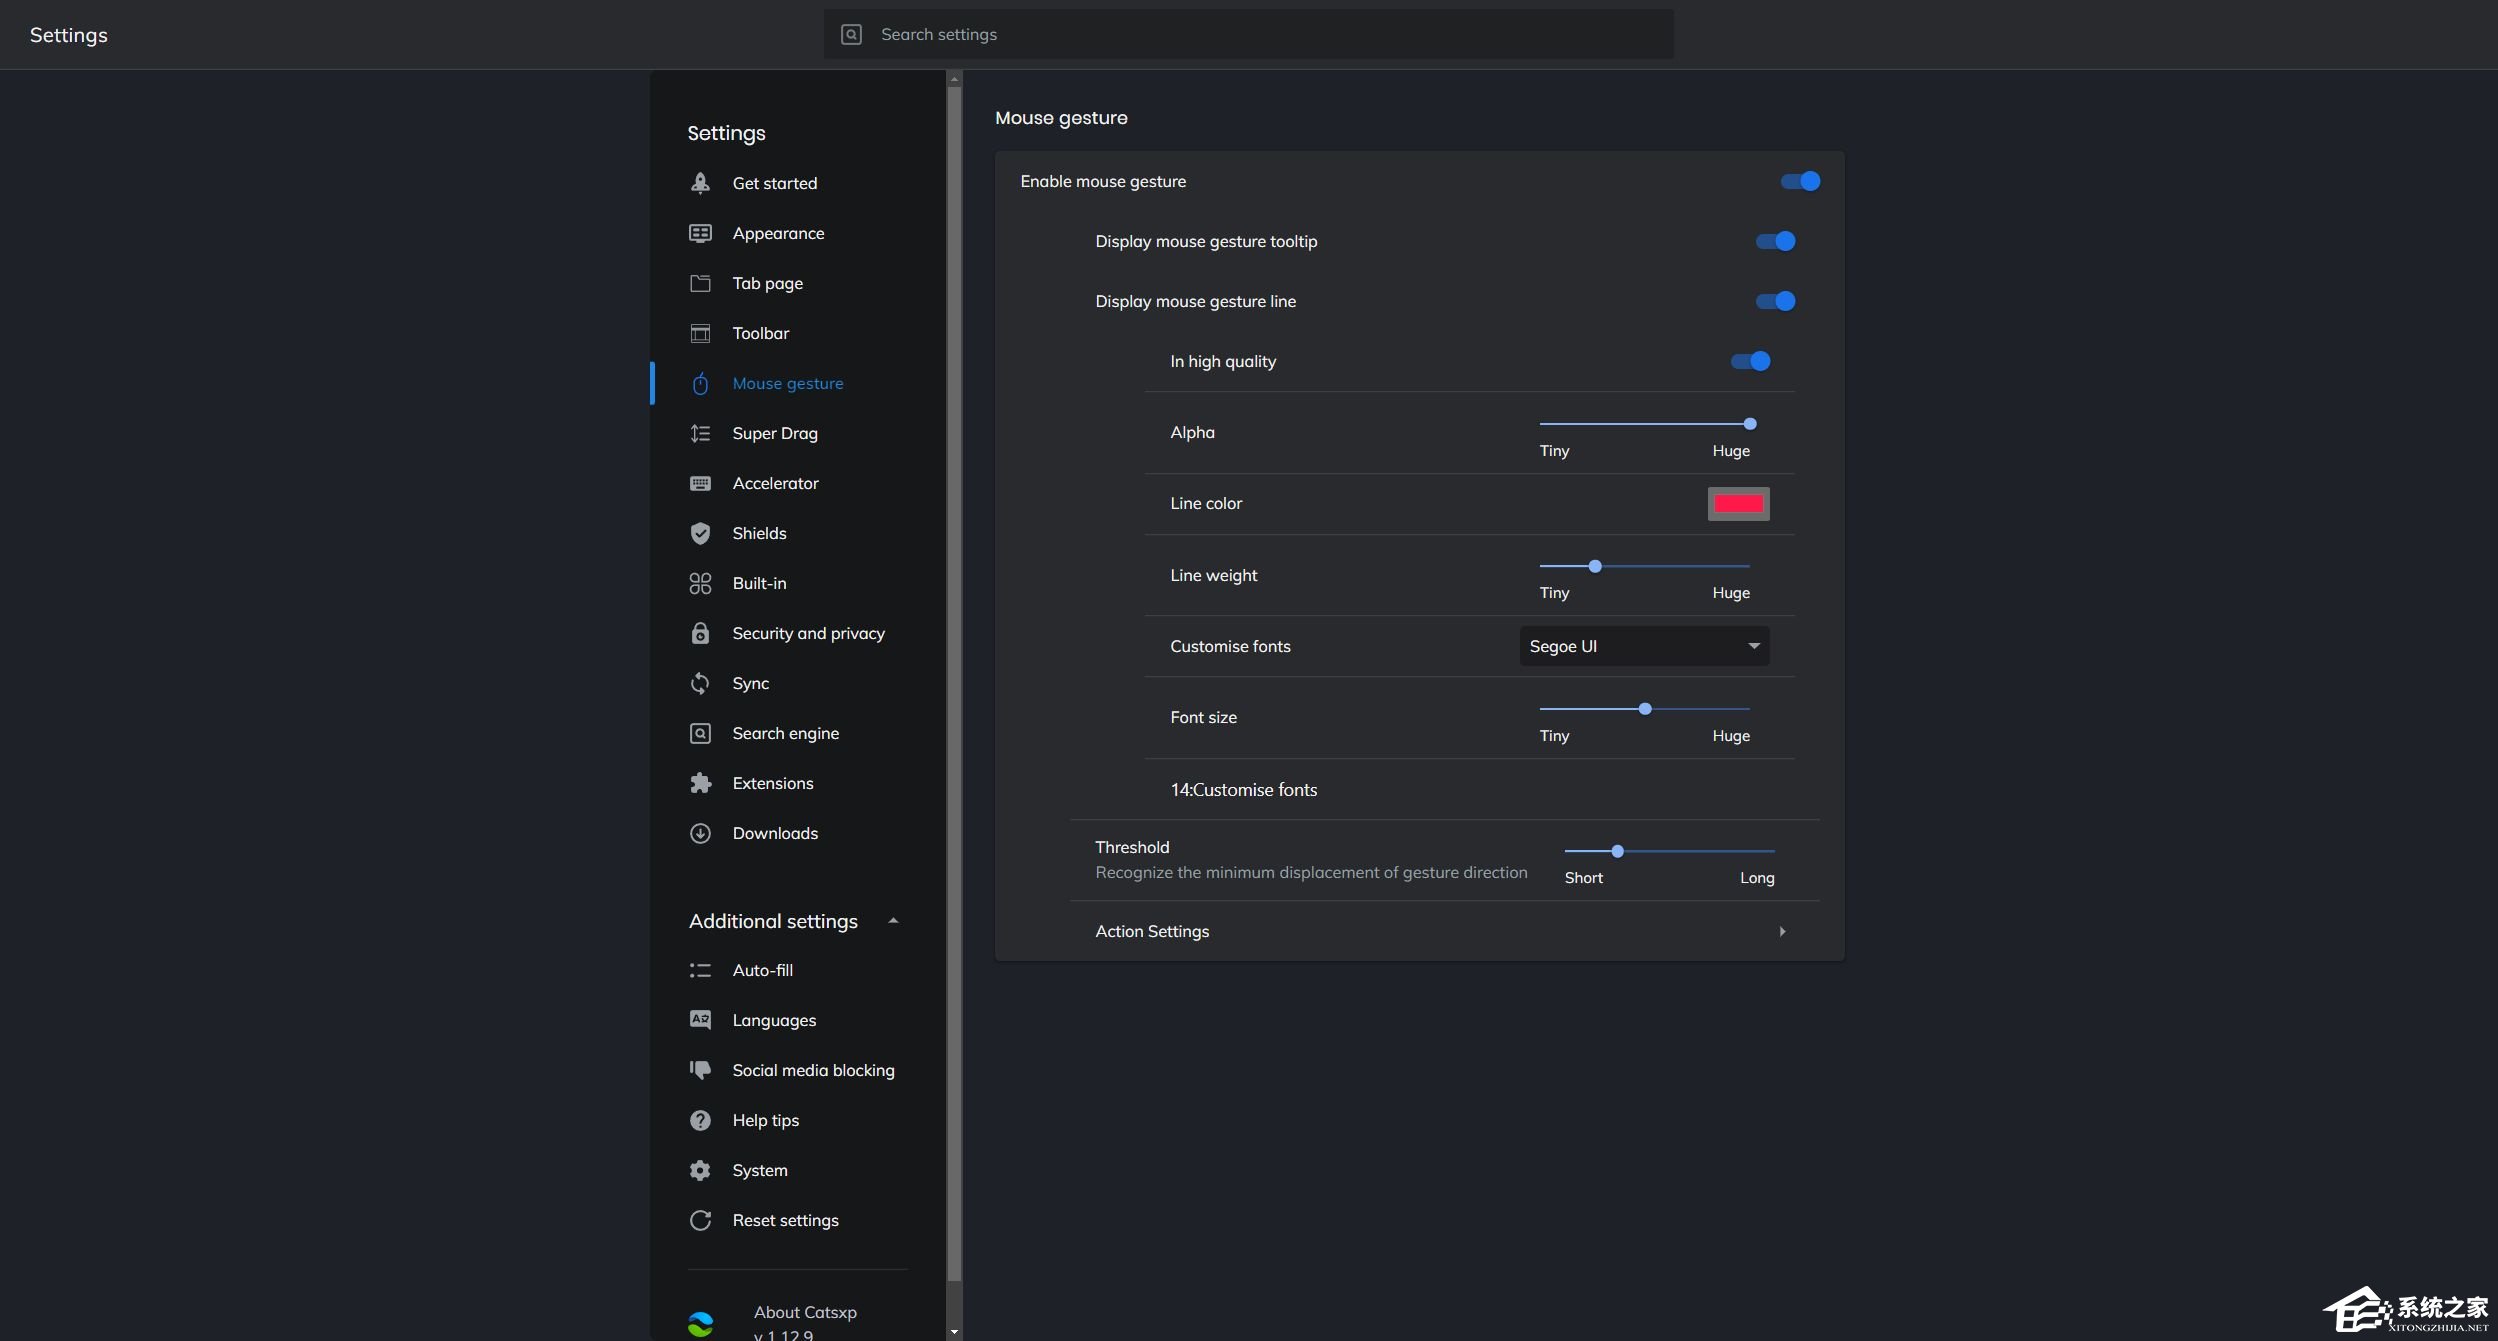Disable the Enable mouse gesture switch
This screenshot has height=1341, width=2498.
tap(1800, 181)
